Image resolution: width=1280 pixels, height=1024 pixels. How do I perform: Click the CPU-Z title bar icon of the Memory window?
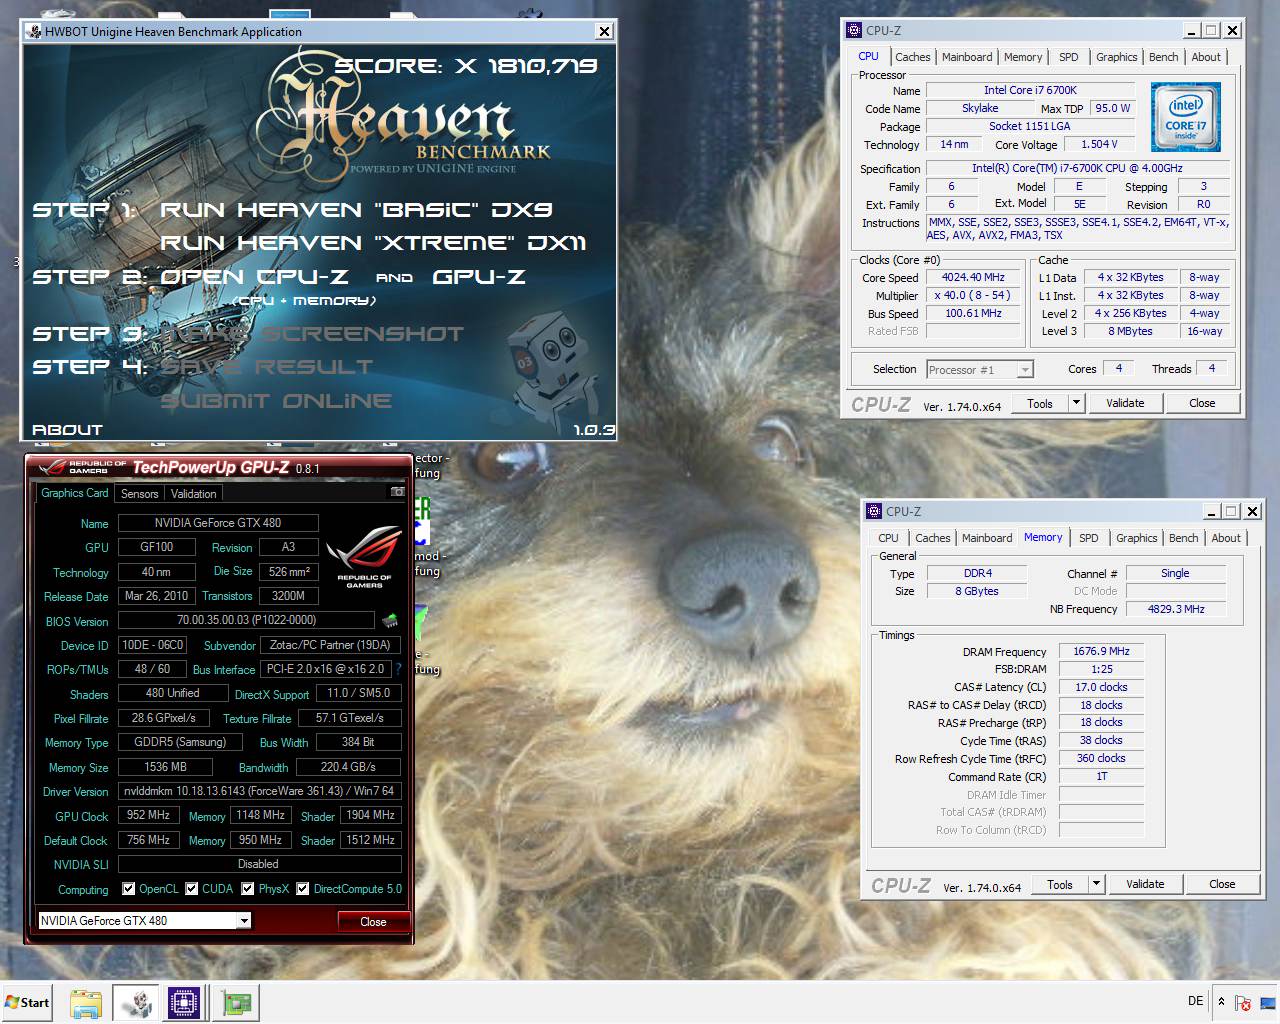click(x=873, y=511)
